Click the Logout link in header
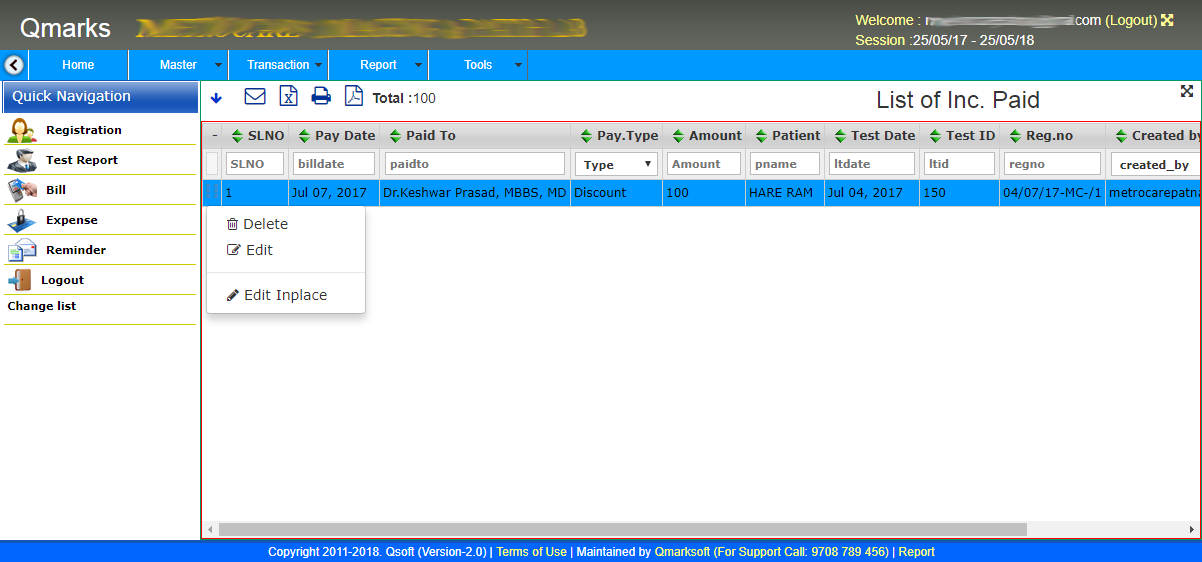This screenshot has height=562, width=1202. tap(1131, 20)
